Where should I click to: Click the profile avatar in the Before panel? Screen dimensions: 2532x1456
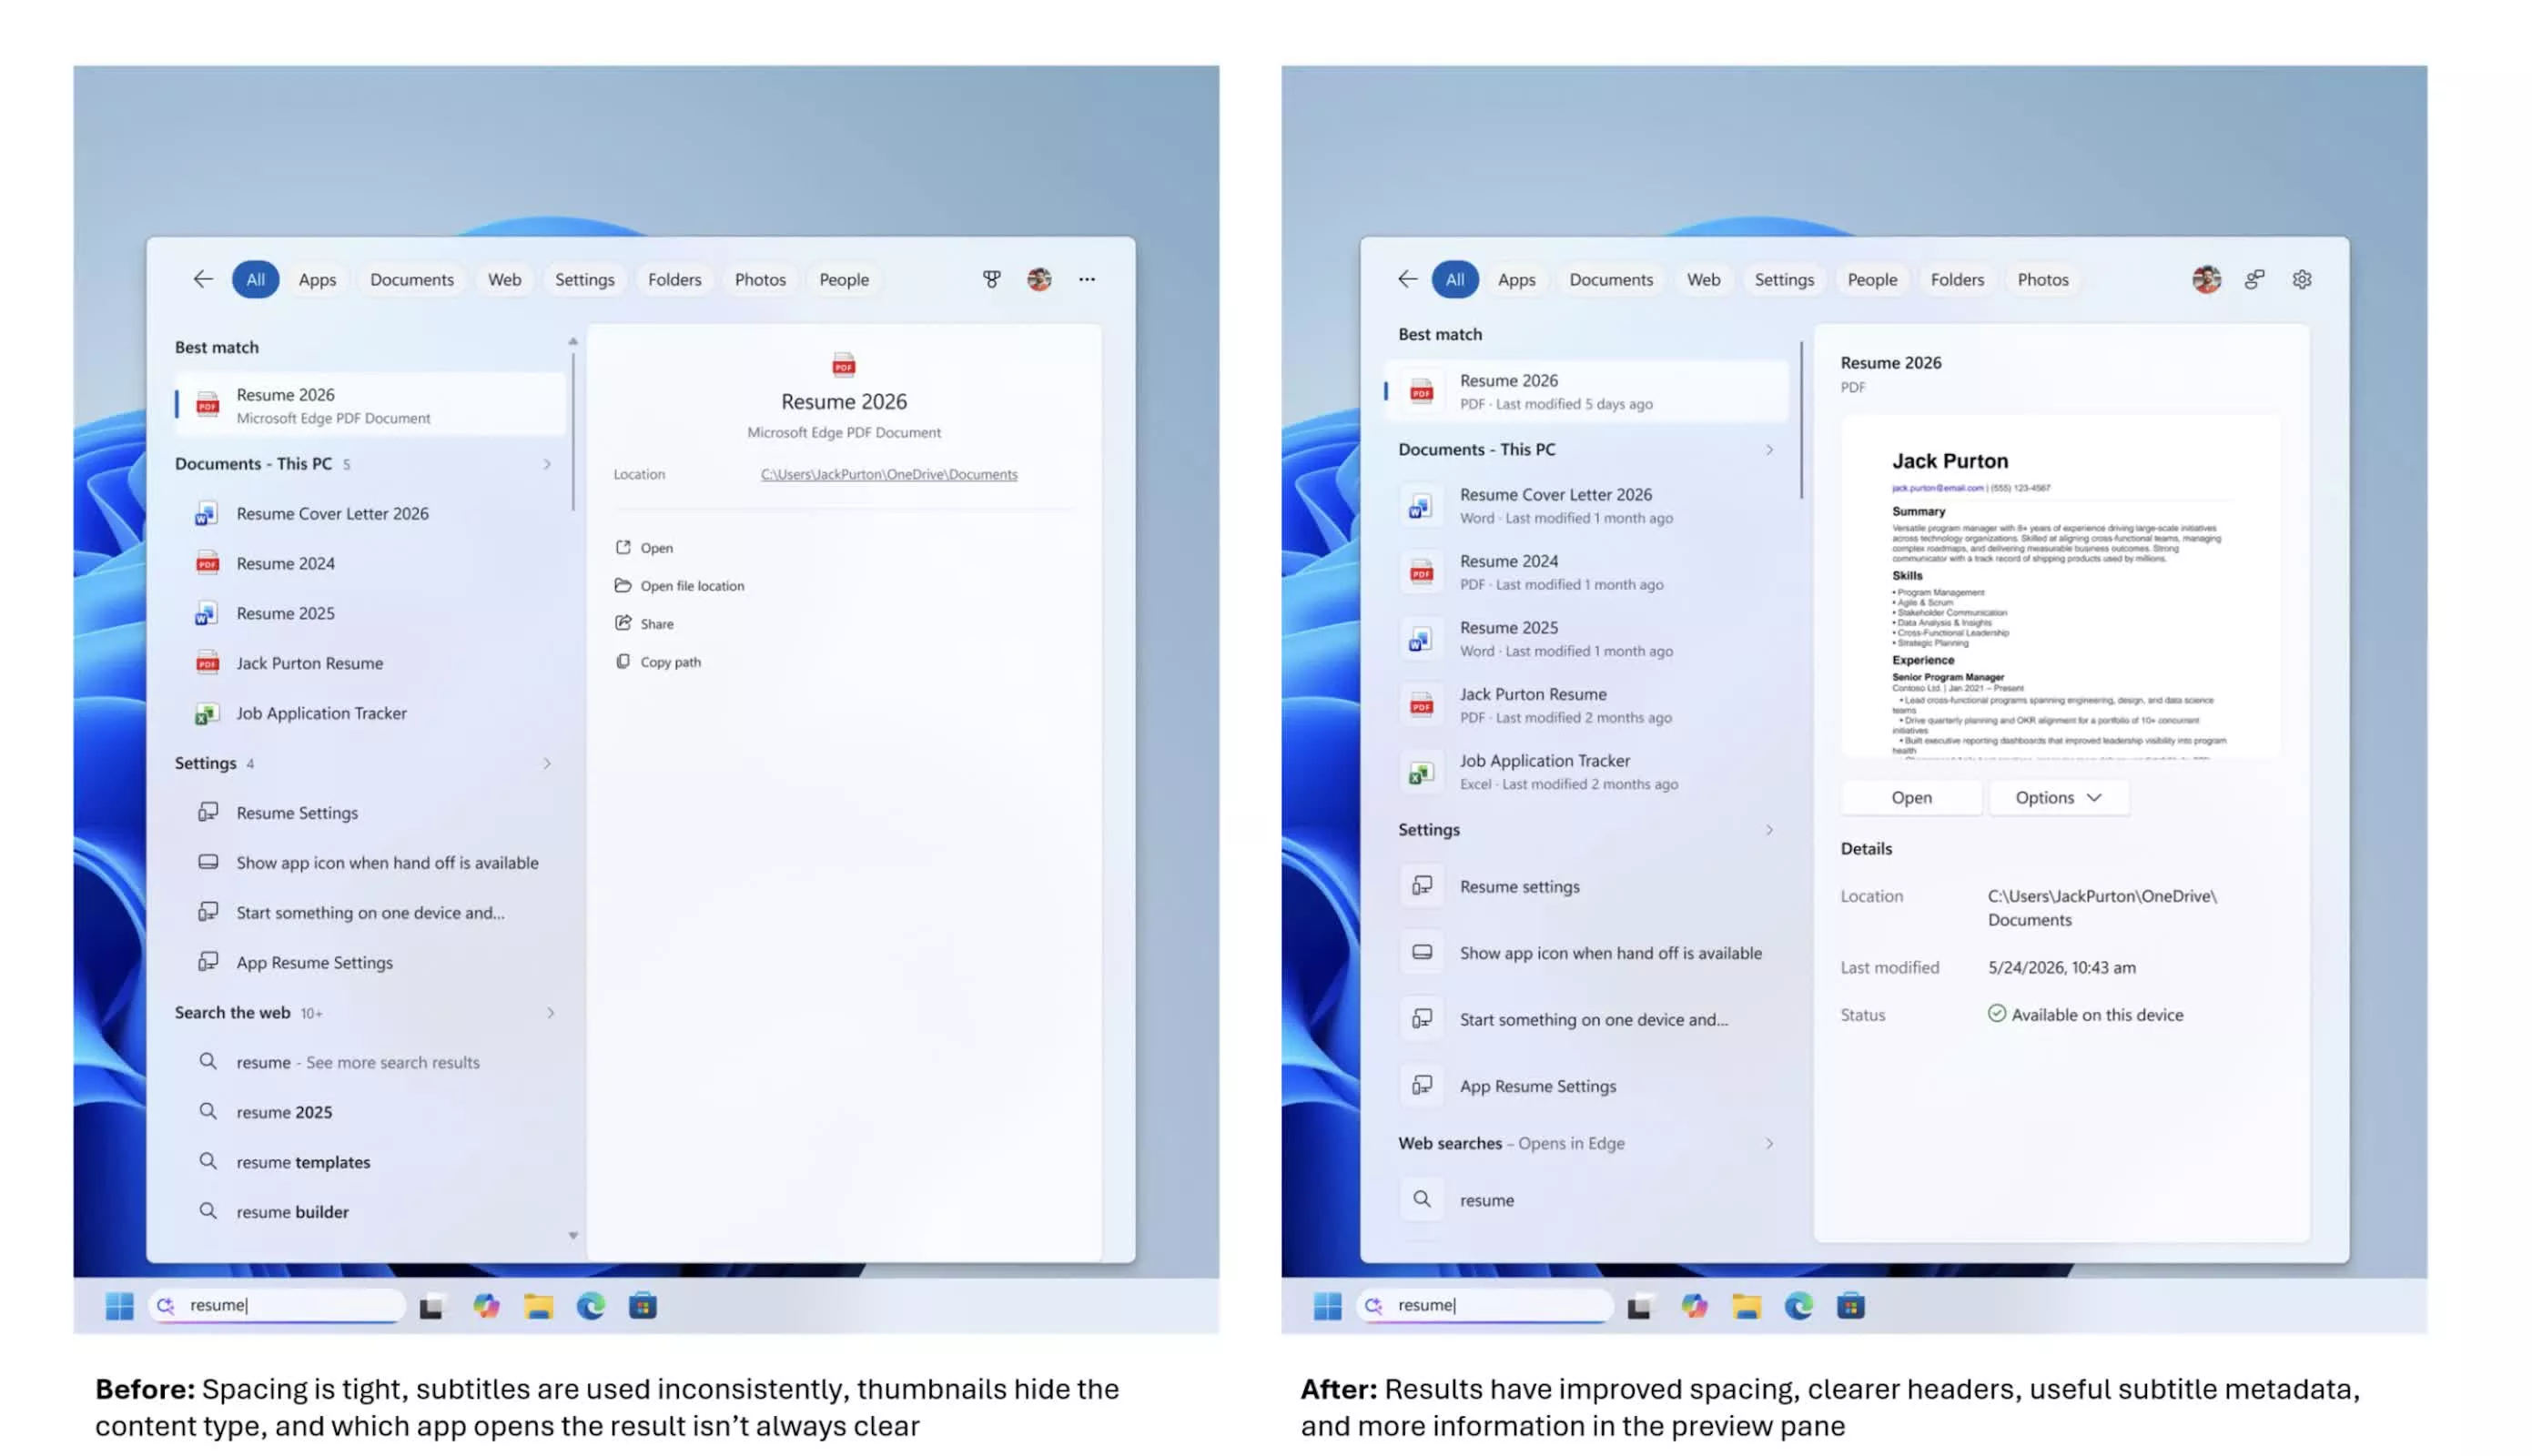coord(1039,279)
